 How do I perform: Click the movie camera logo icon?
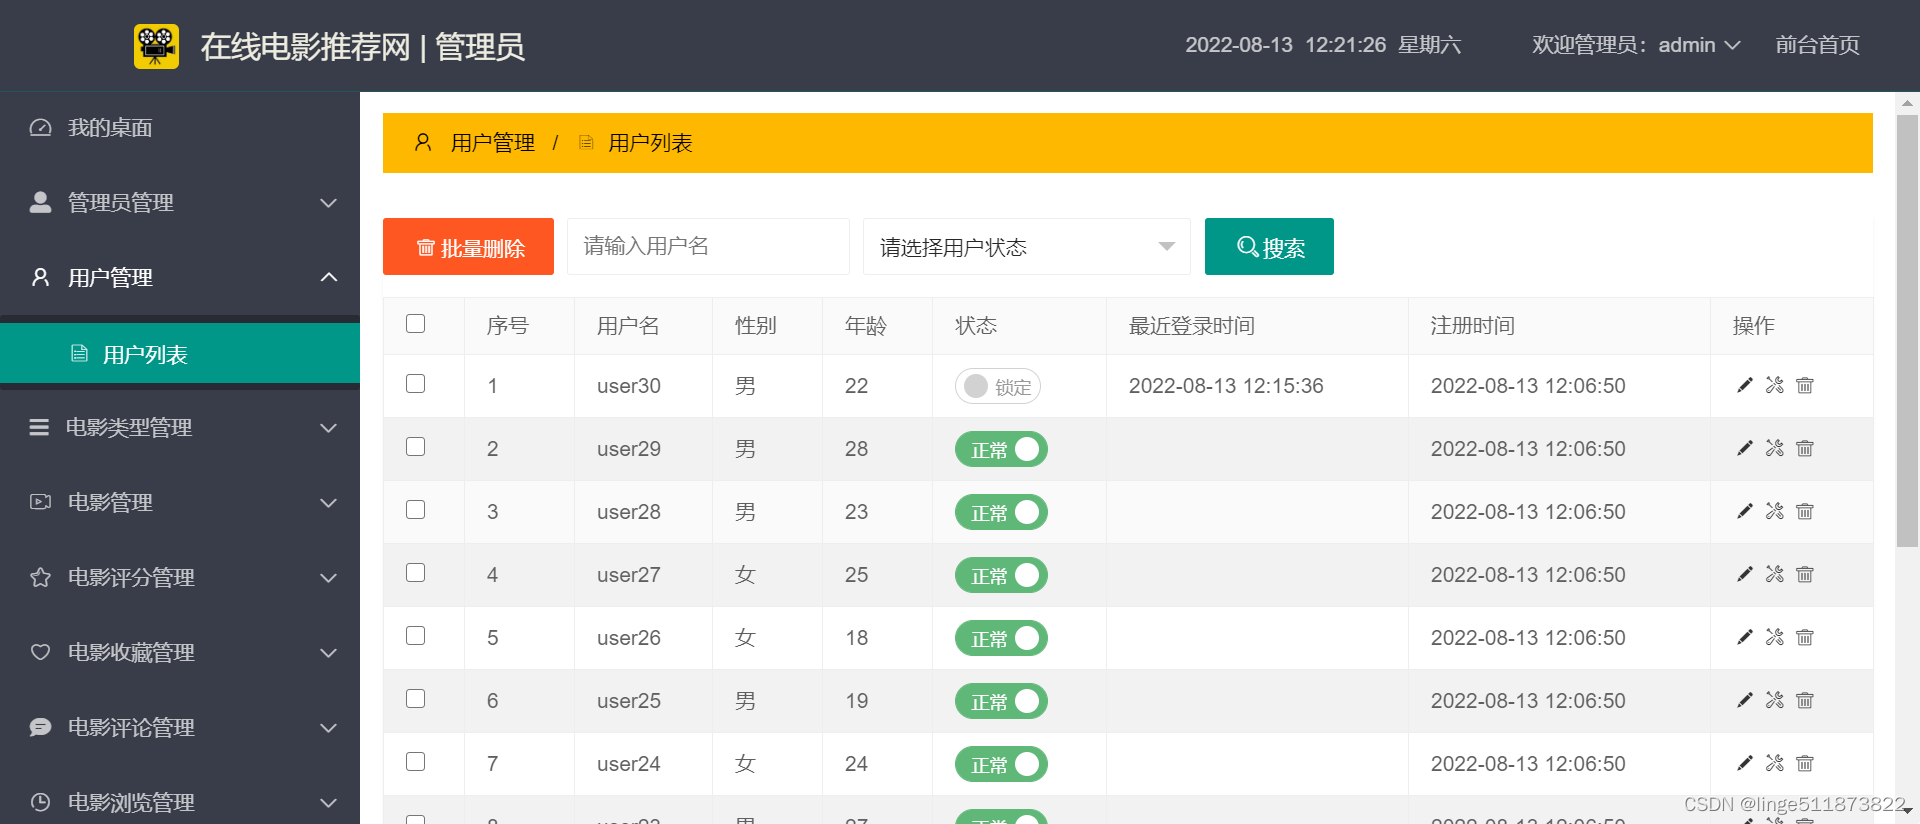coord(156,46)
